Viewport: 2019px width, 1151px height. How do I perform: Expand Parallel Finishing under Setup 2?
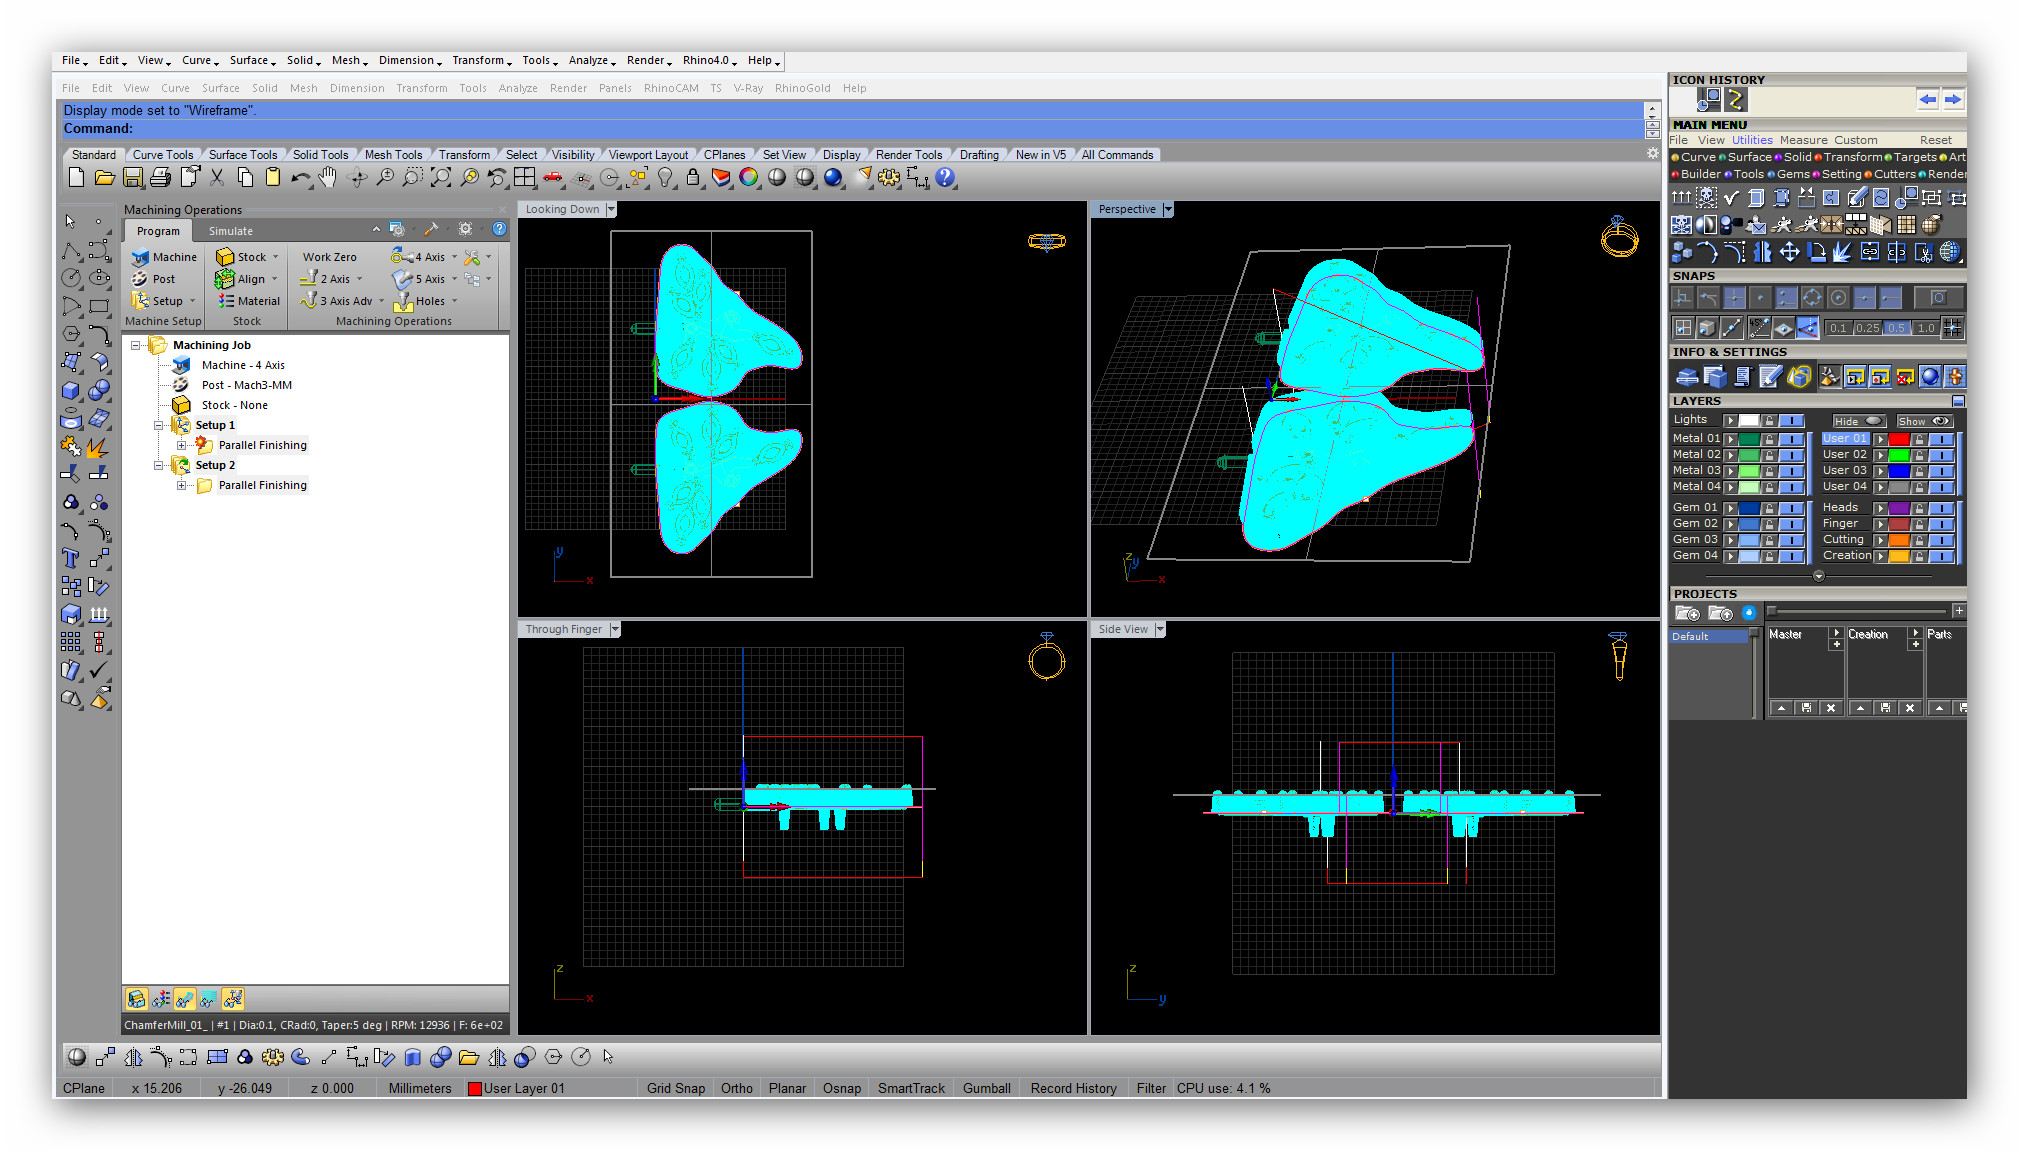click(x=181, y=485)
